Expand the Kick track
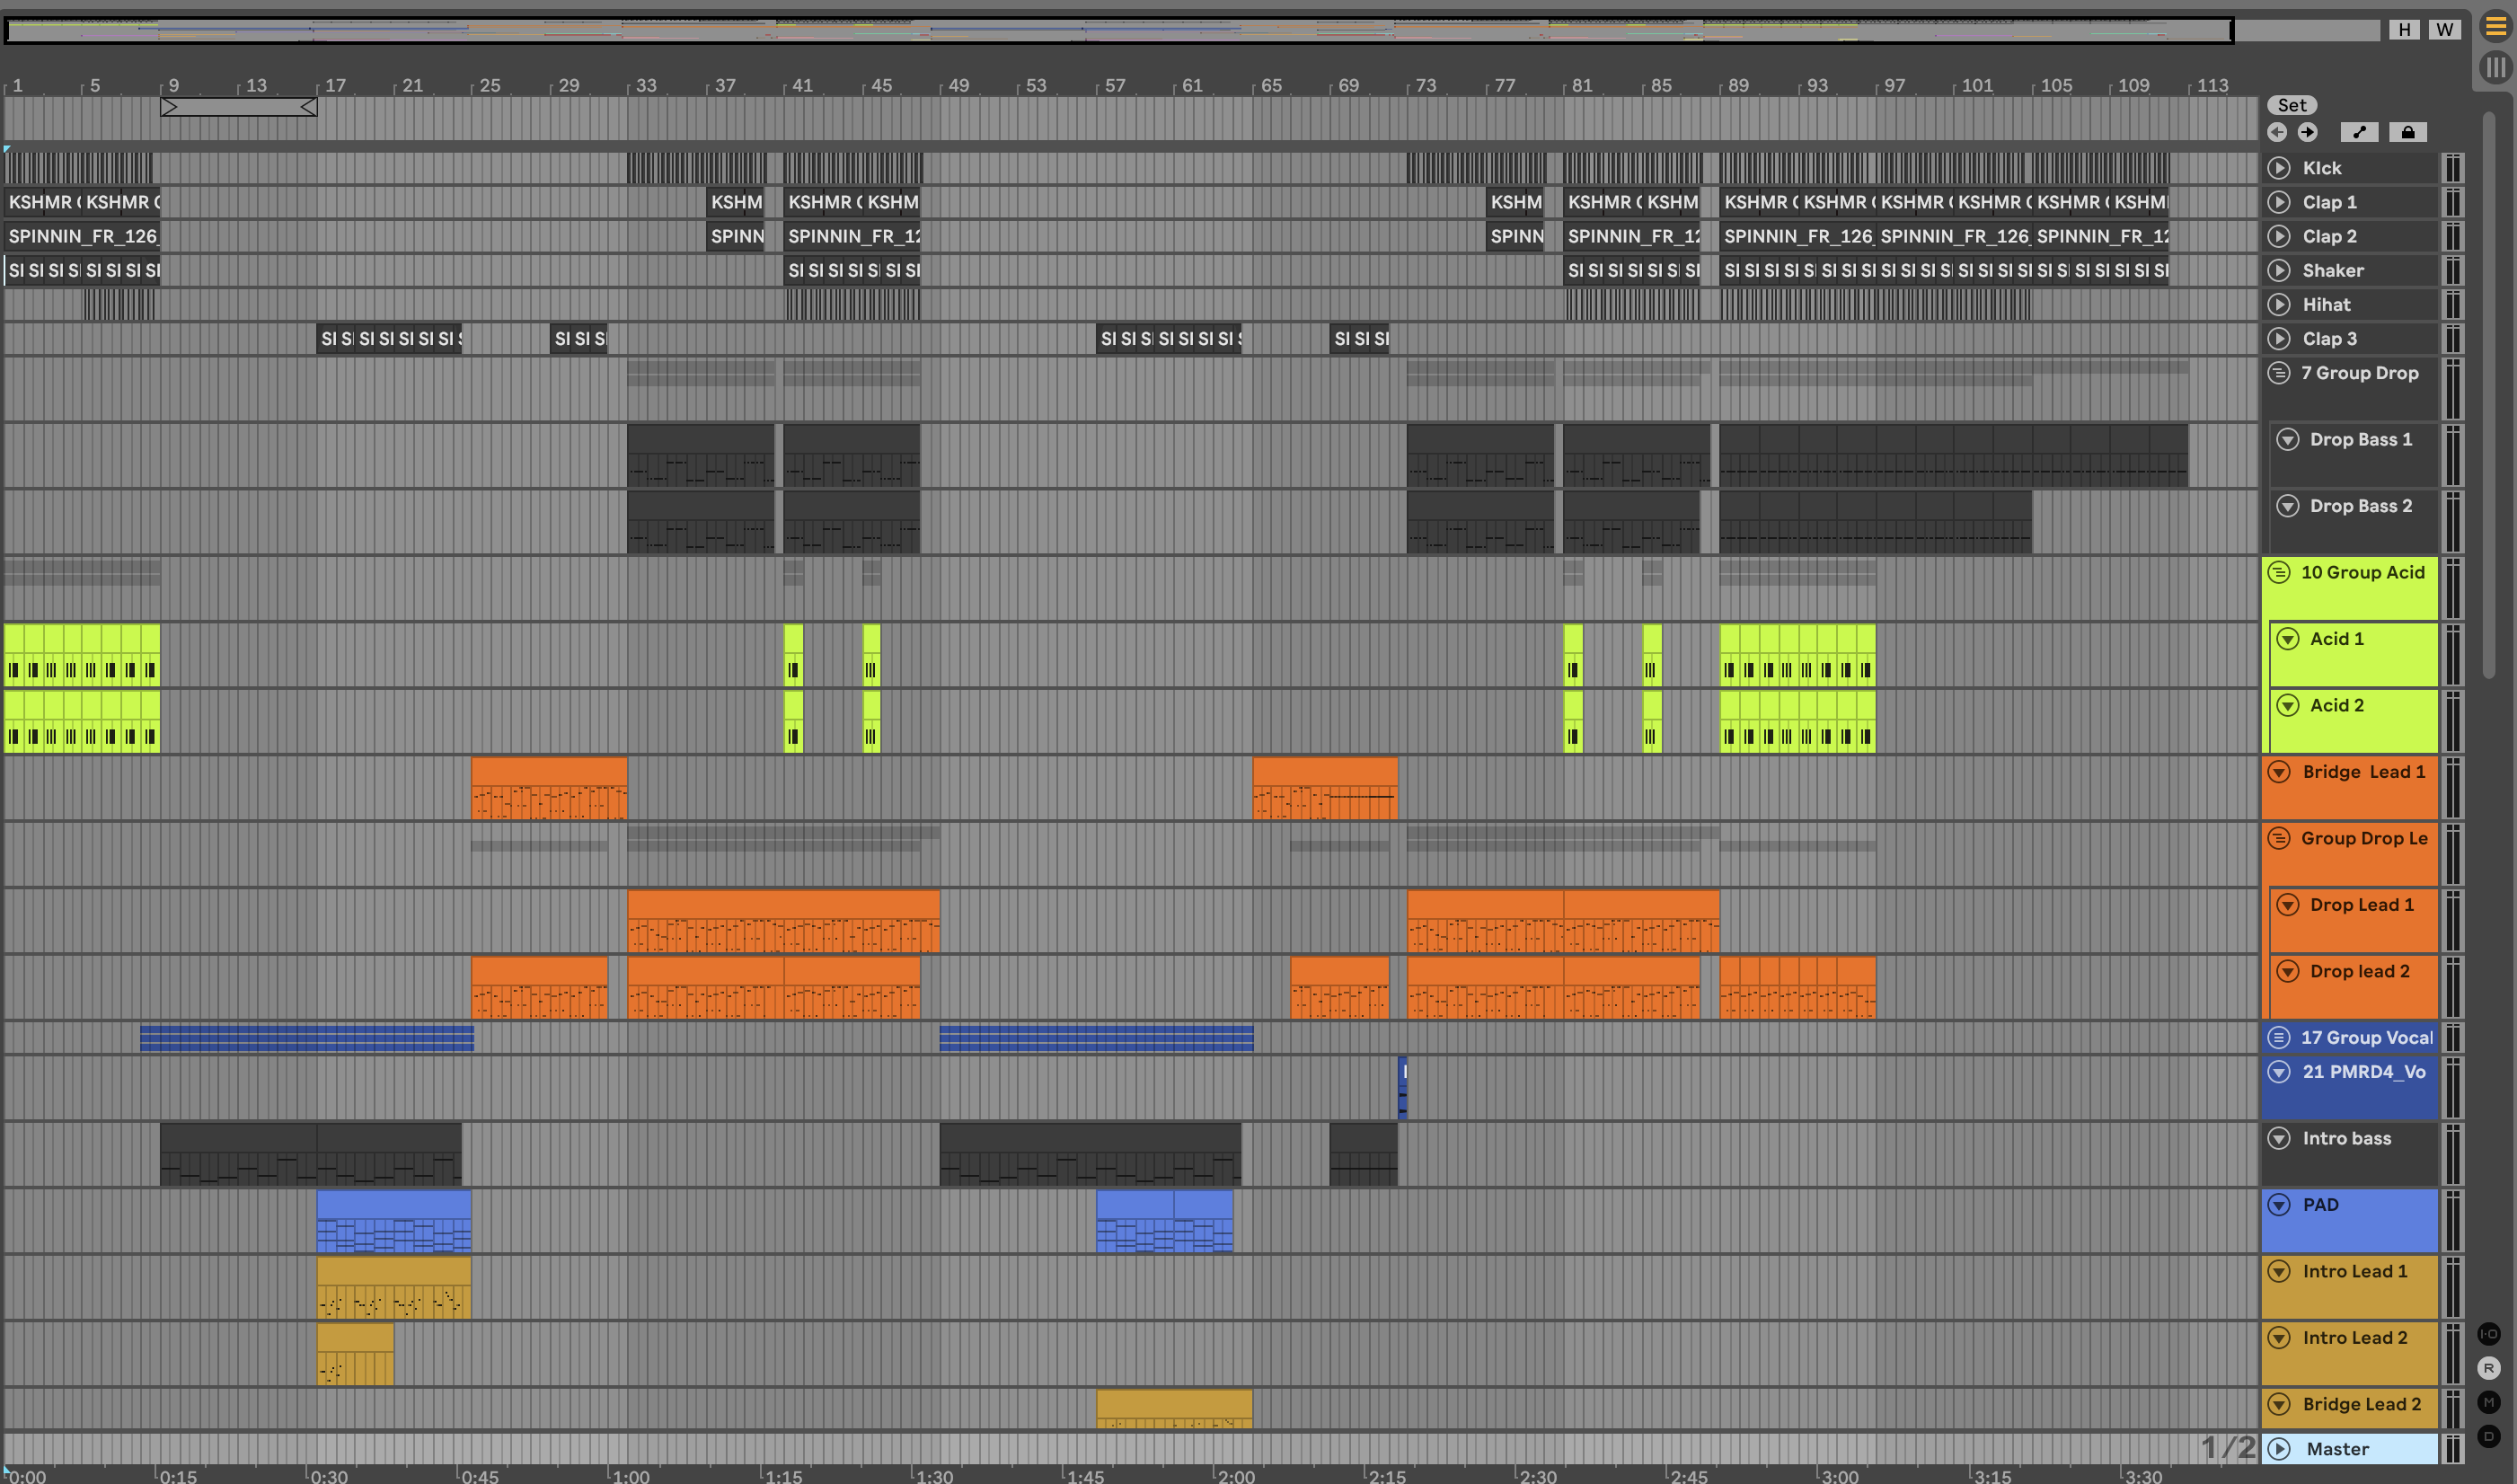The height and width of the screenshot is (1484, 2517). pos(2278,168)
